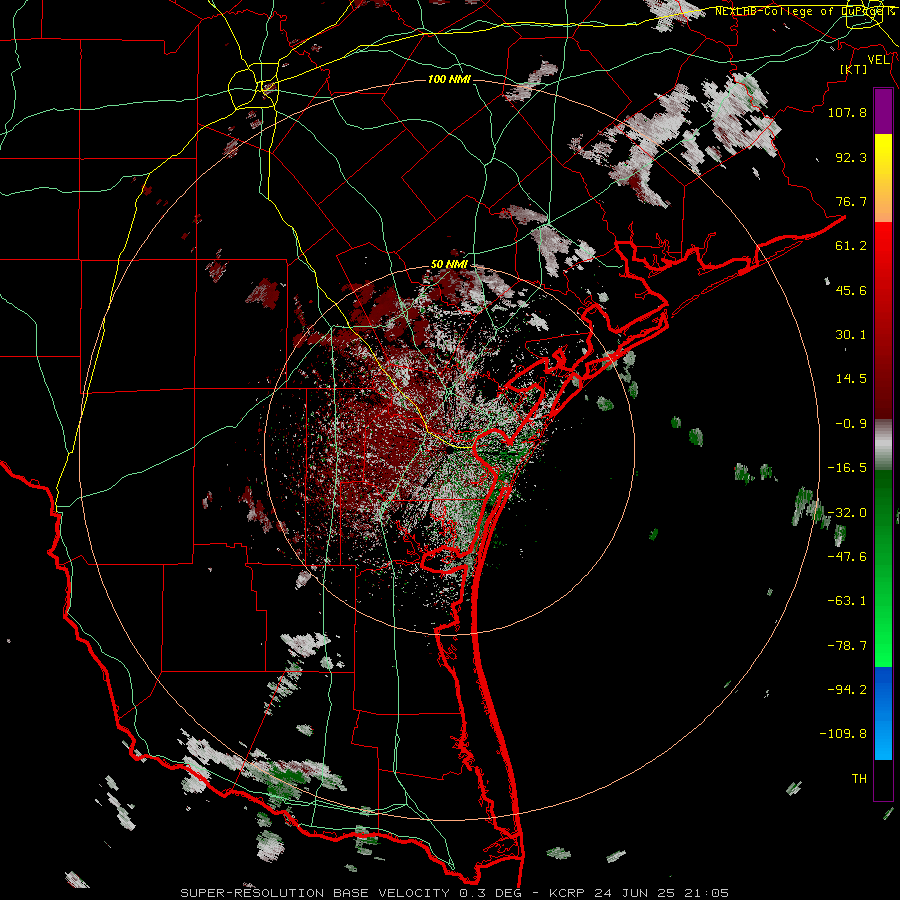The width and height of the screenshot is (900, 900).
Task: Click the 76.7 velocity scale value
Action: (851, 201)
